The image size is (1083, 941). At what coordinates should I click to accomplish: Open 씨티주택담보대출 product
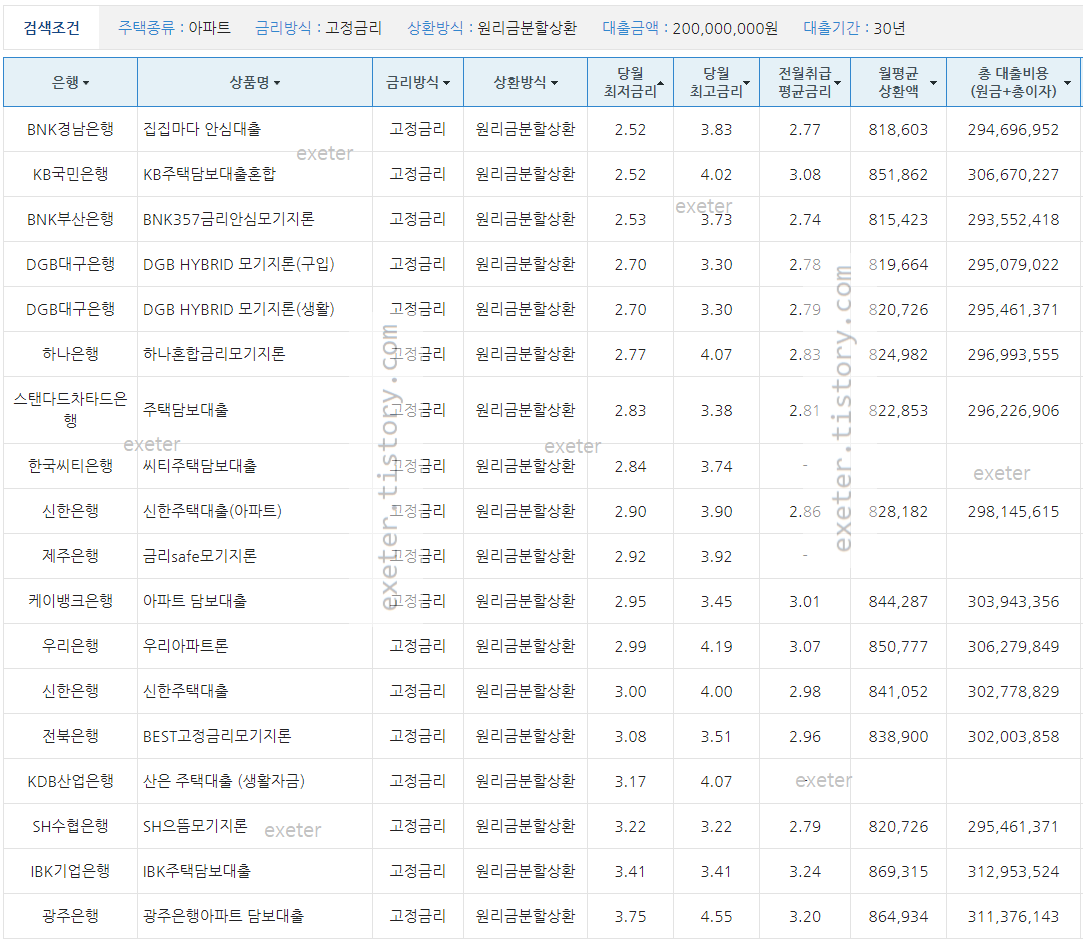click(x=200, y=466)
